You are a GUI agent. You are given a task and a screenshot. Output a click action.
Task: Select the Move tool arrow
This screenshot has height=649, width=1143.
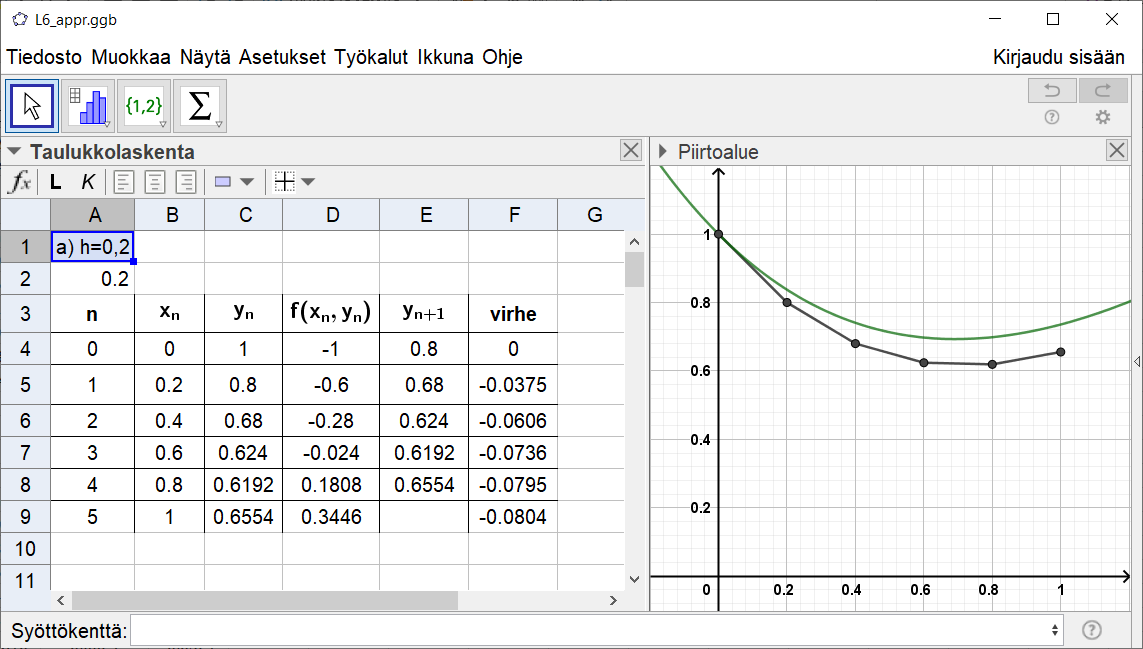click(31, 104)
